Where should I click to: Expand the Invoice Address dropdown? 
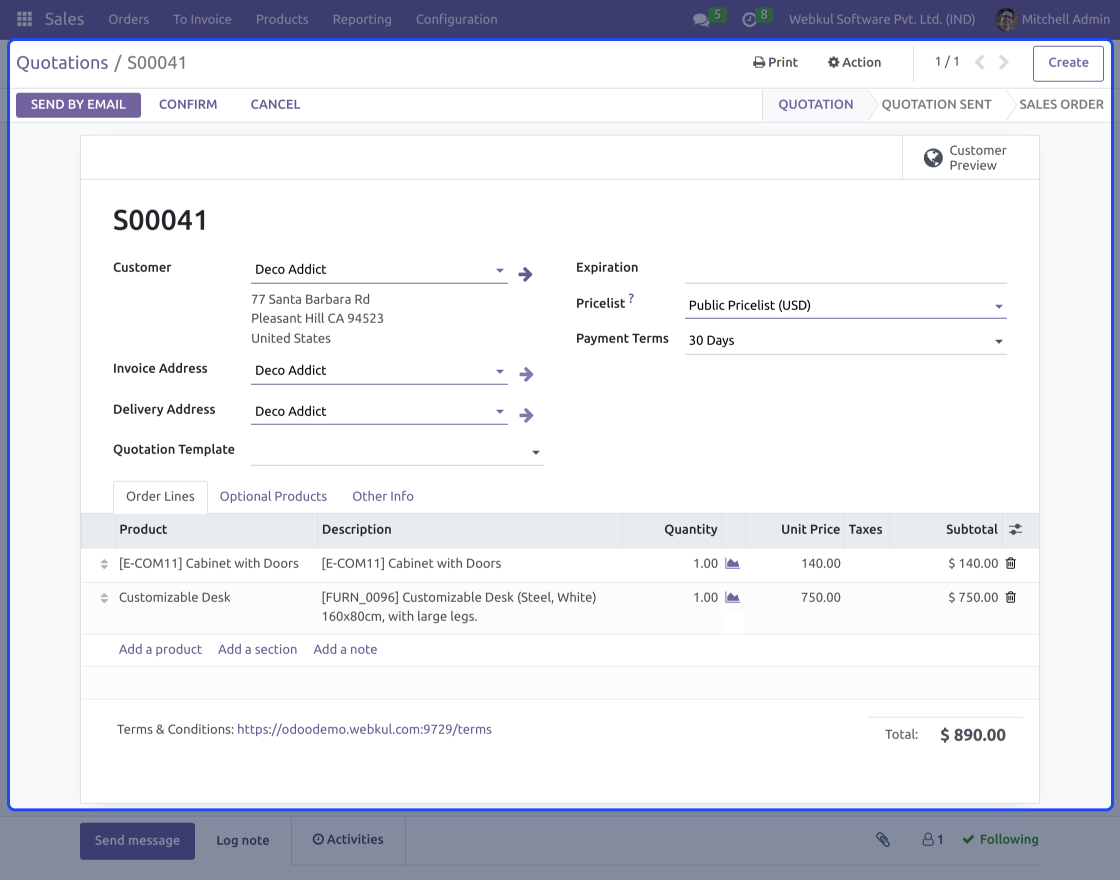tap(499, 371)
